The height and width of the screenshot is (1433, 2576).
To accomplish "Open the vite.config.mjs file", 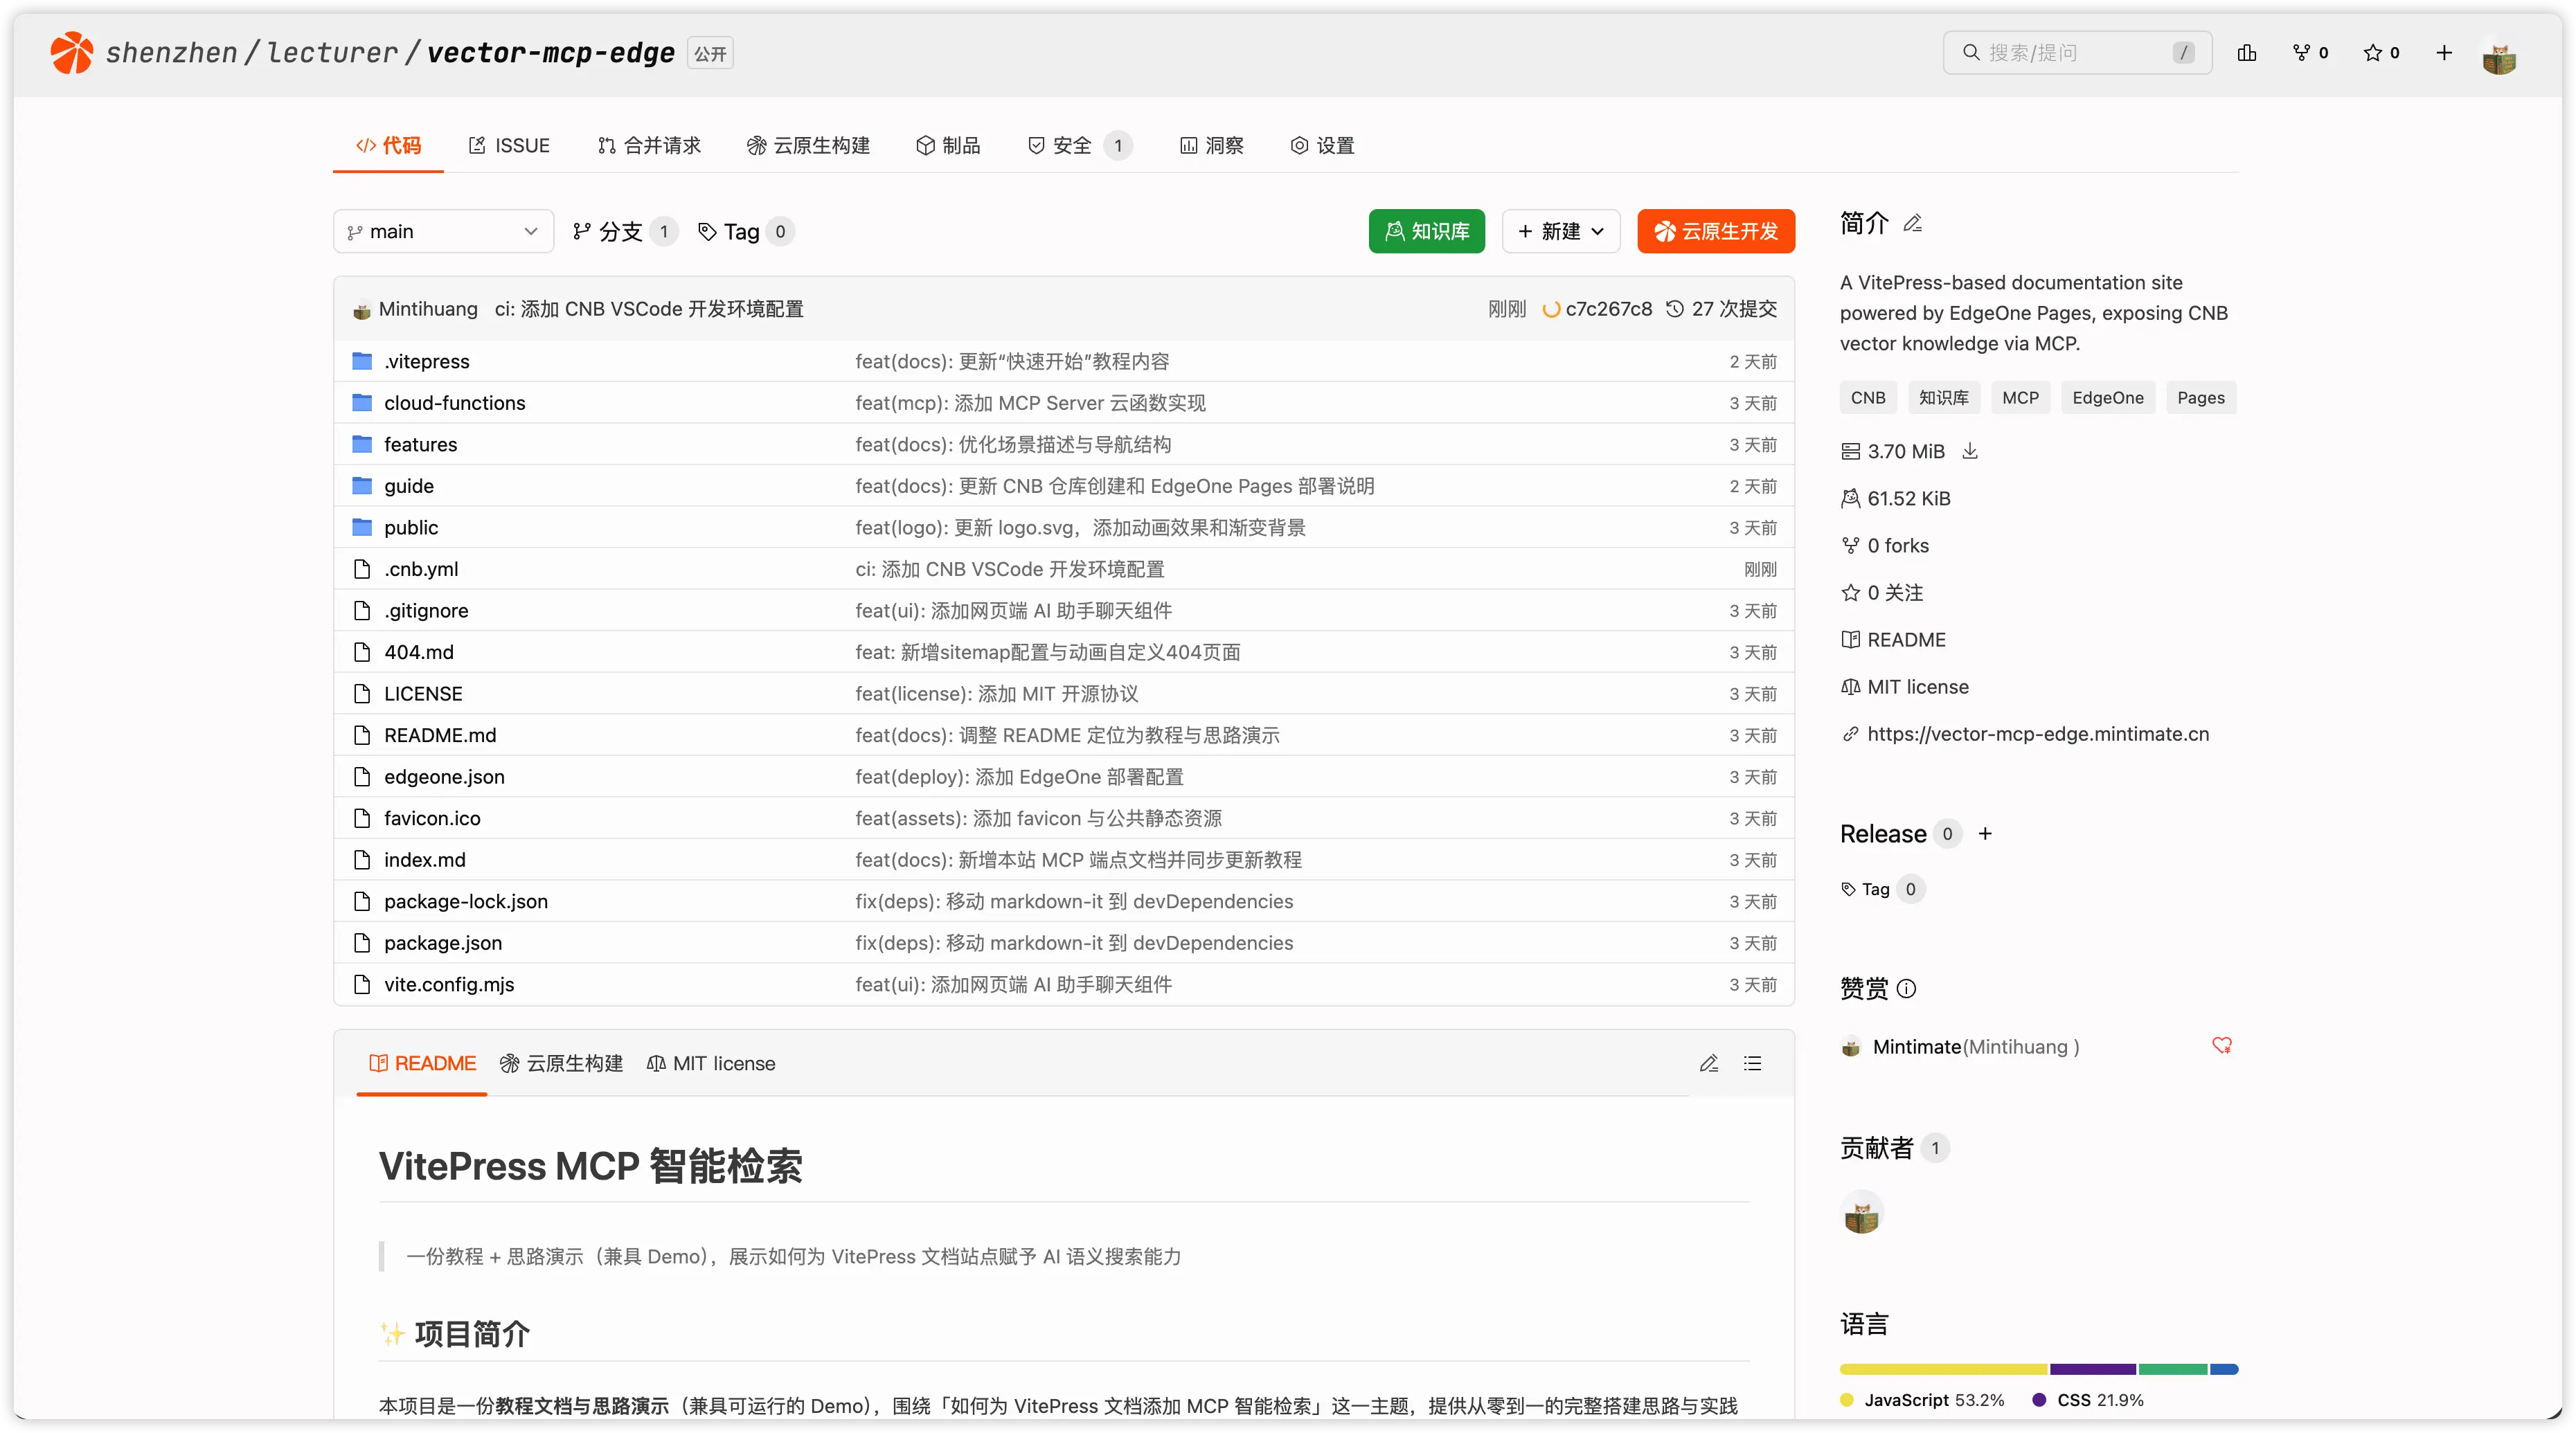I will pyautogui.click(x=449, y=984).
